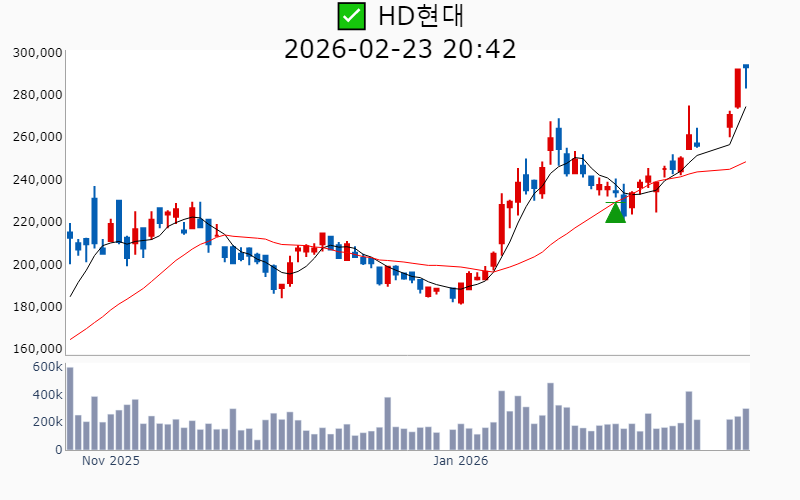Screen dimensions: 800x500
Task: Click the 400k volume axis label
Action: [x=46, y=395]
